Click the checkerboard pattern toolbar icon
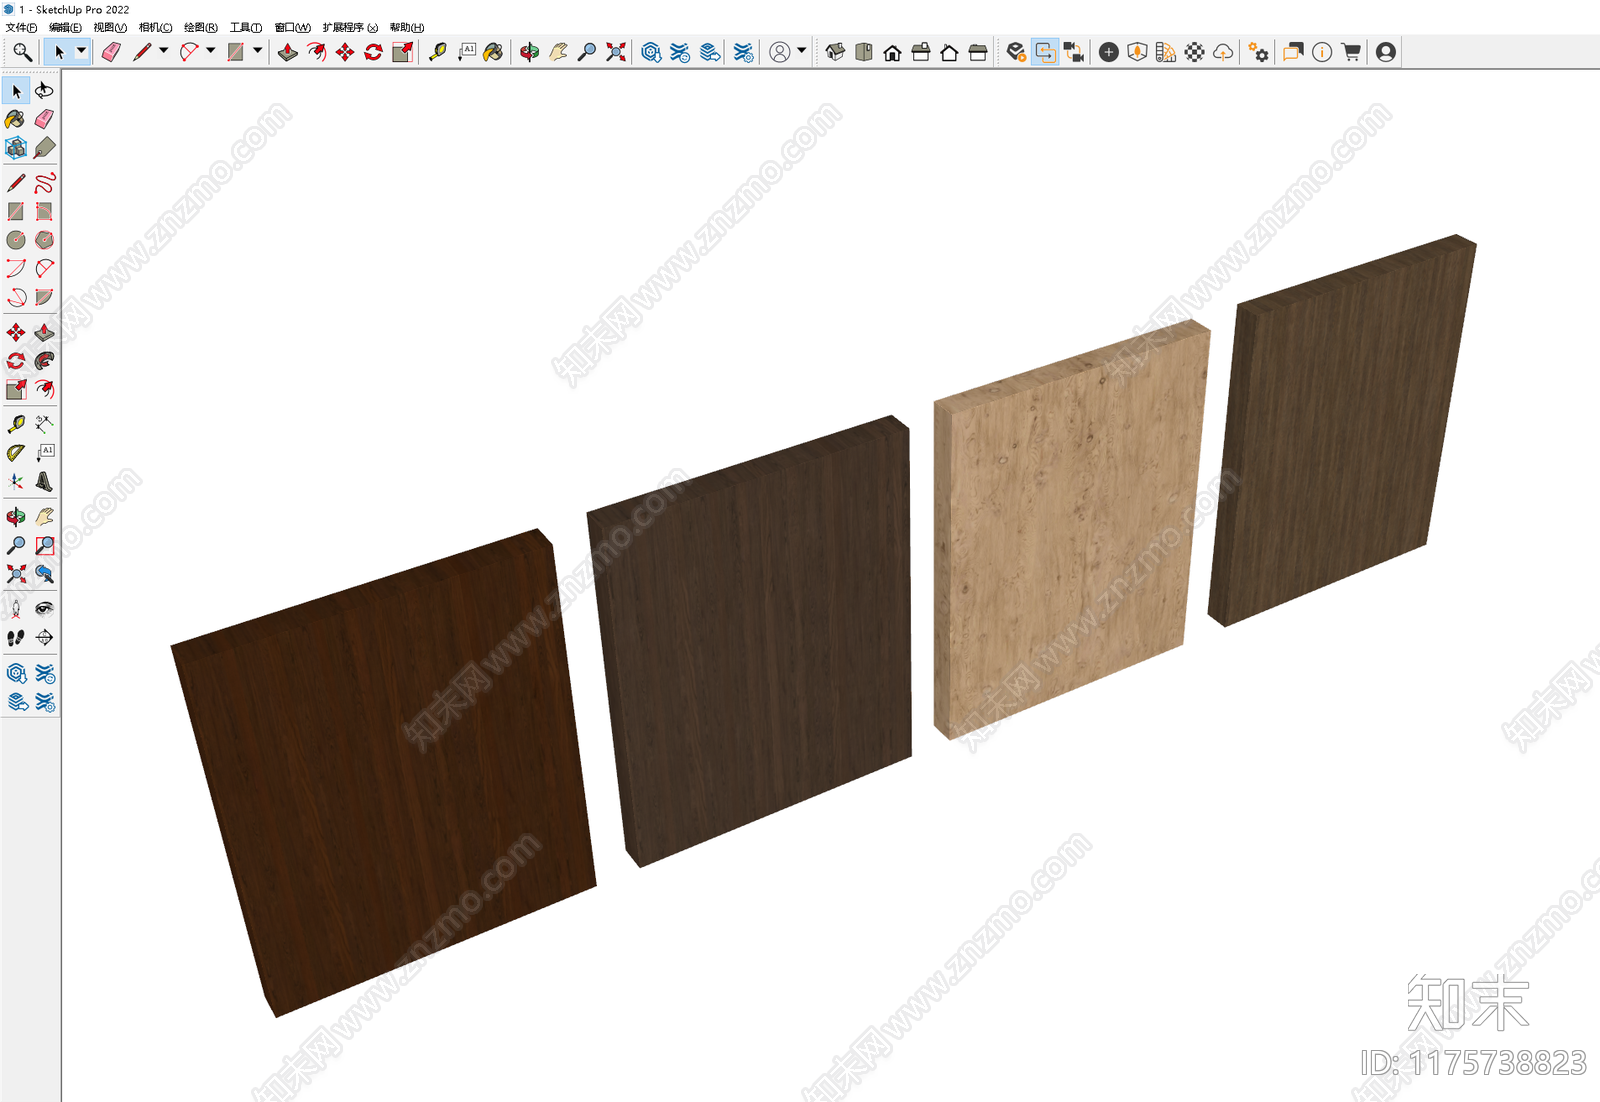The width and height of the screenshot is (1600, 1102). tap(1194, 52)
